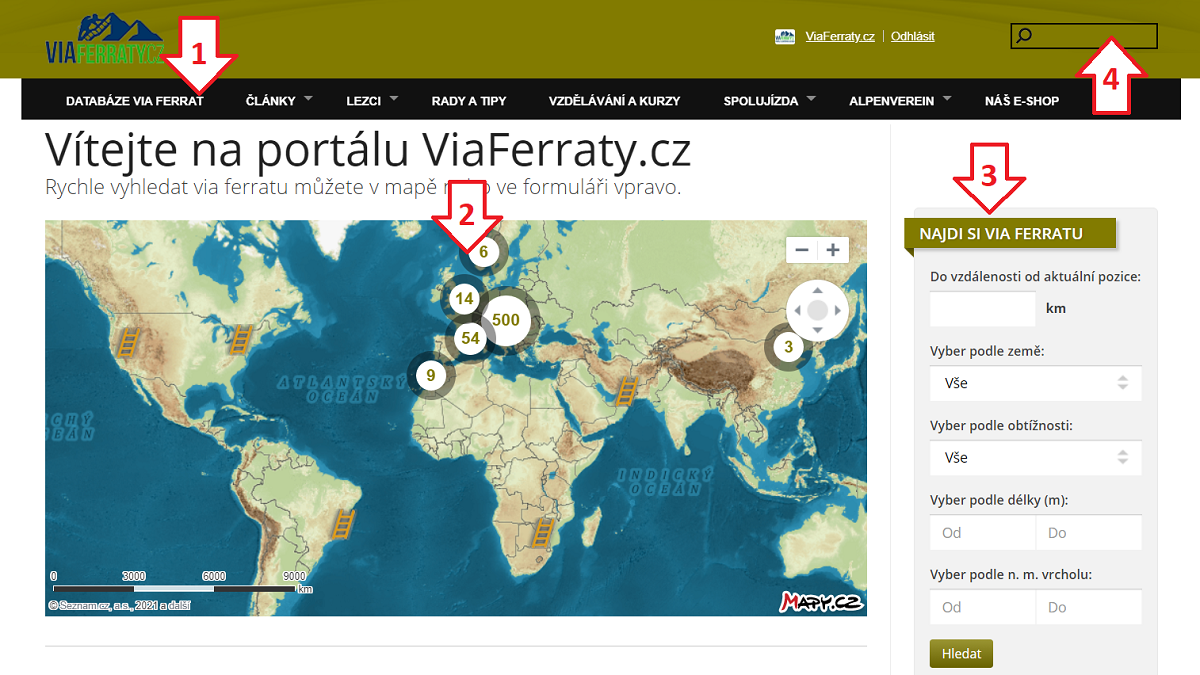Open the map cluster labeled 54
Image resolution: width=1200 pixels, height=675 pixels.
pos(470,338)
